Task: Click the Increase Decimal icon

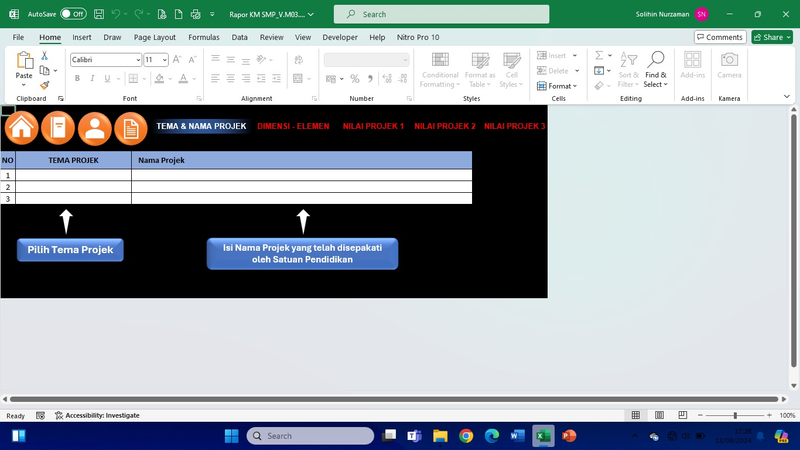Action: (387, 79)
